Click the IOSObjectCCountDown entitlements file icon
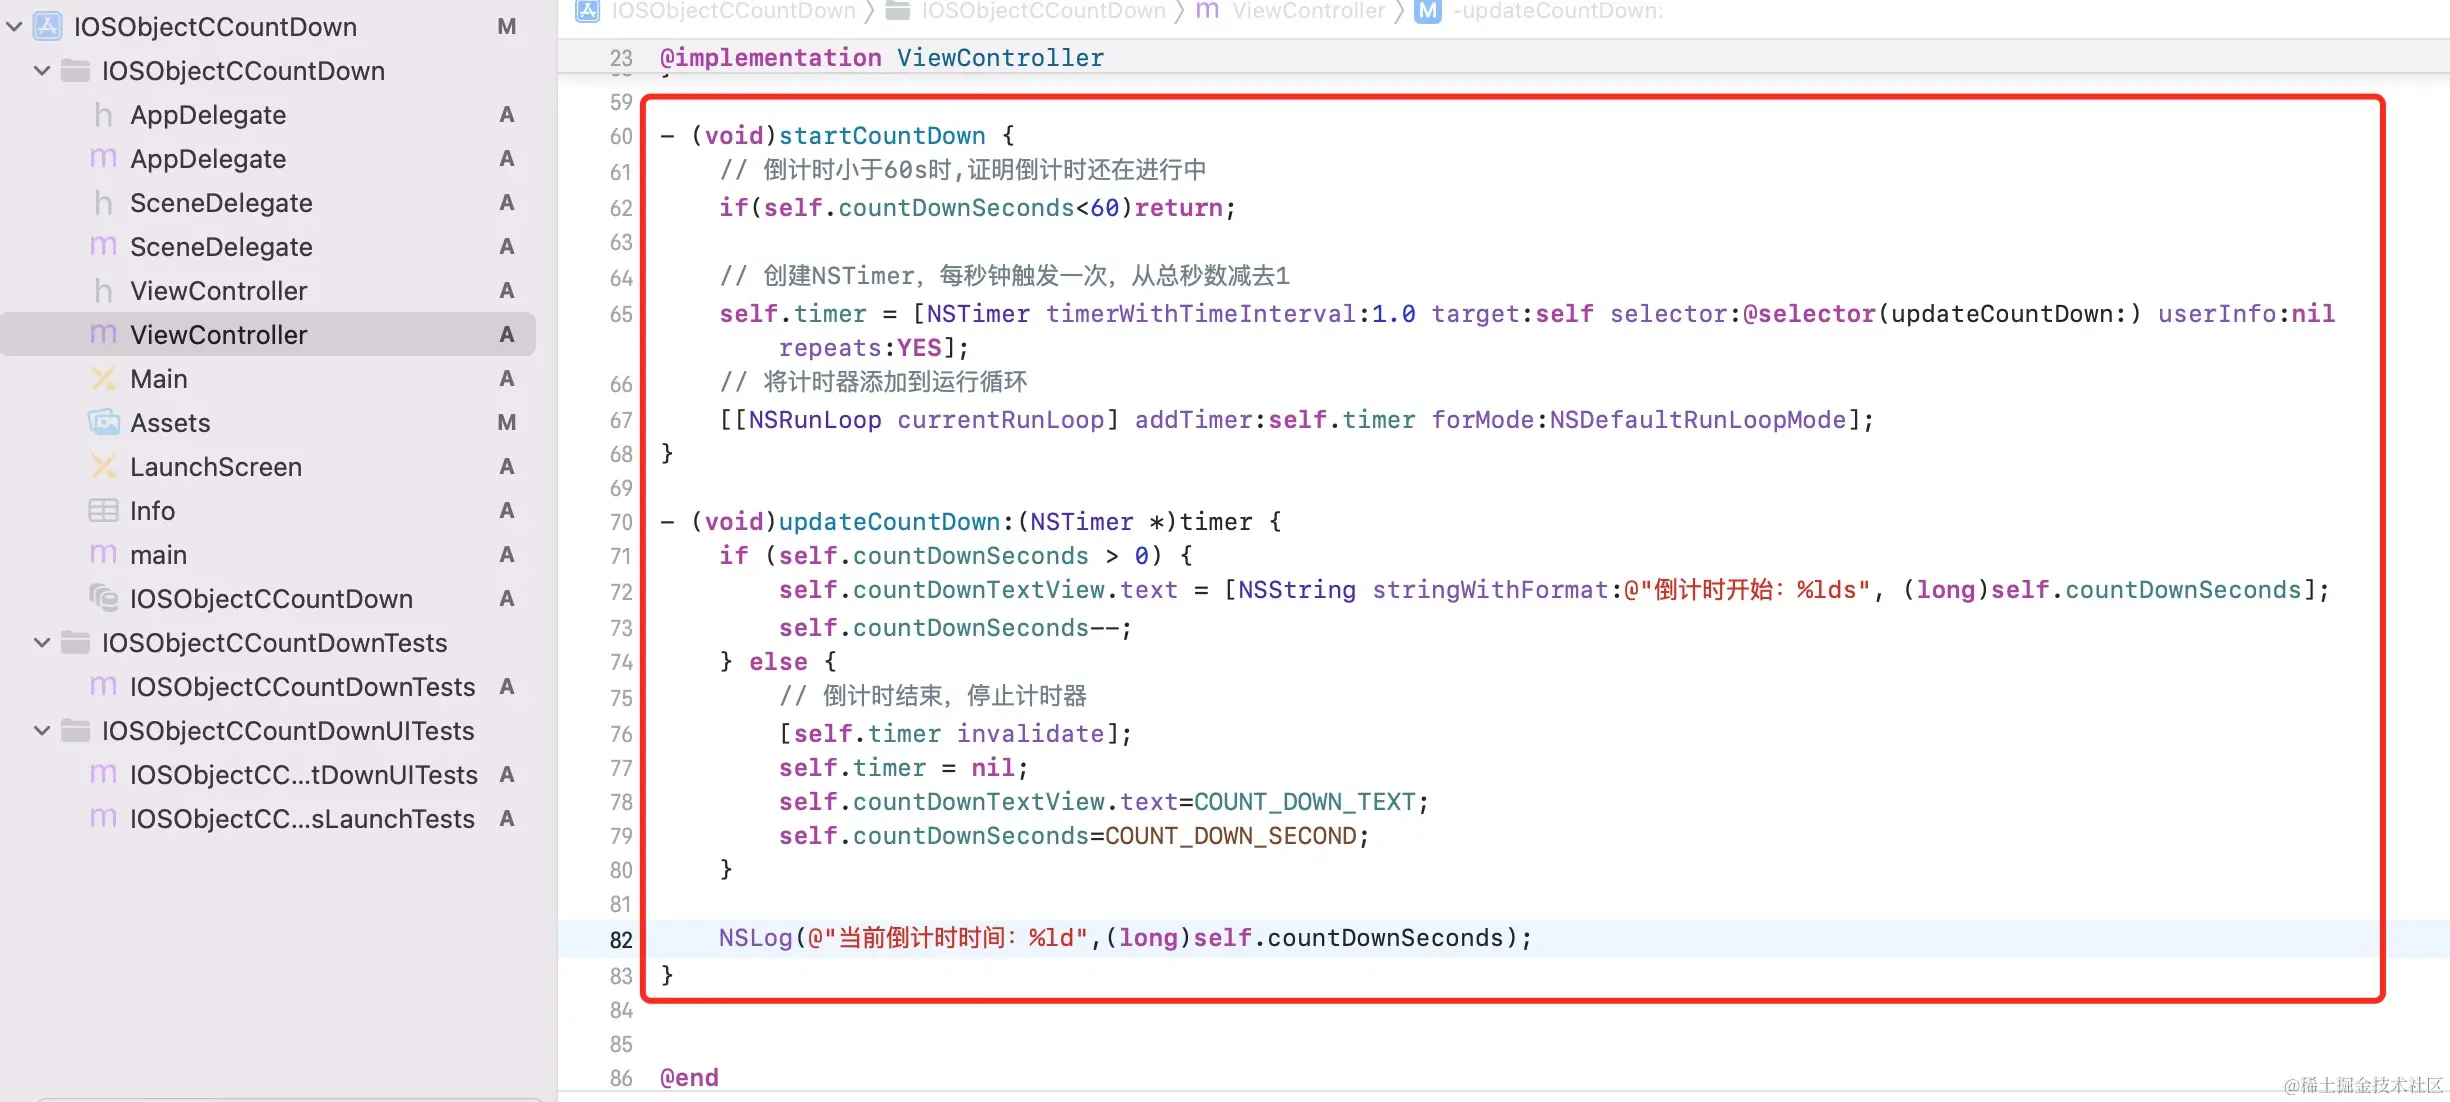 pyautogui.click(x=103, y=599)
